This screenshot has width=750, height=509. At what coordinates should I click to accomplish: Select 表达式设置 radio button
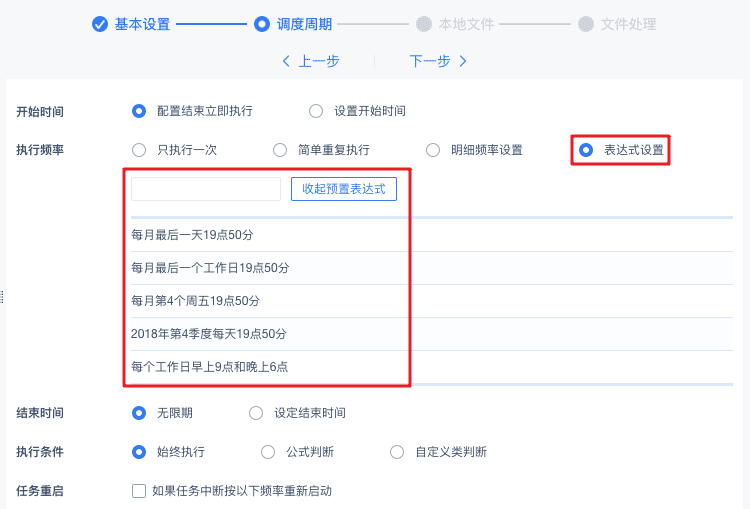click(586, 150)
